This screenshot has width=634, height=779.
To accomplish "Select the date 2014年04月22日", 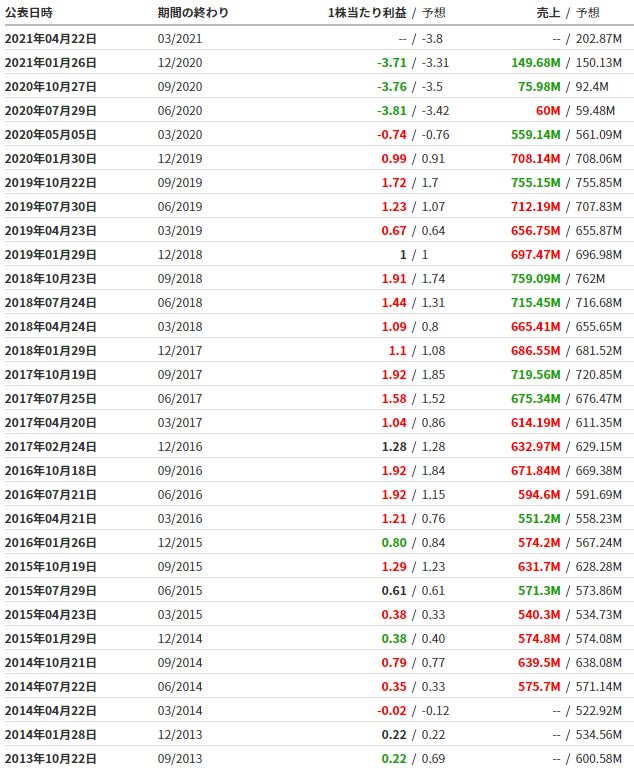I will pyautogui.click(x=51, y=711).
